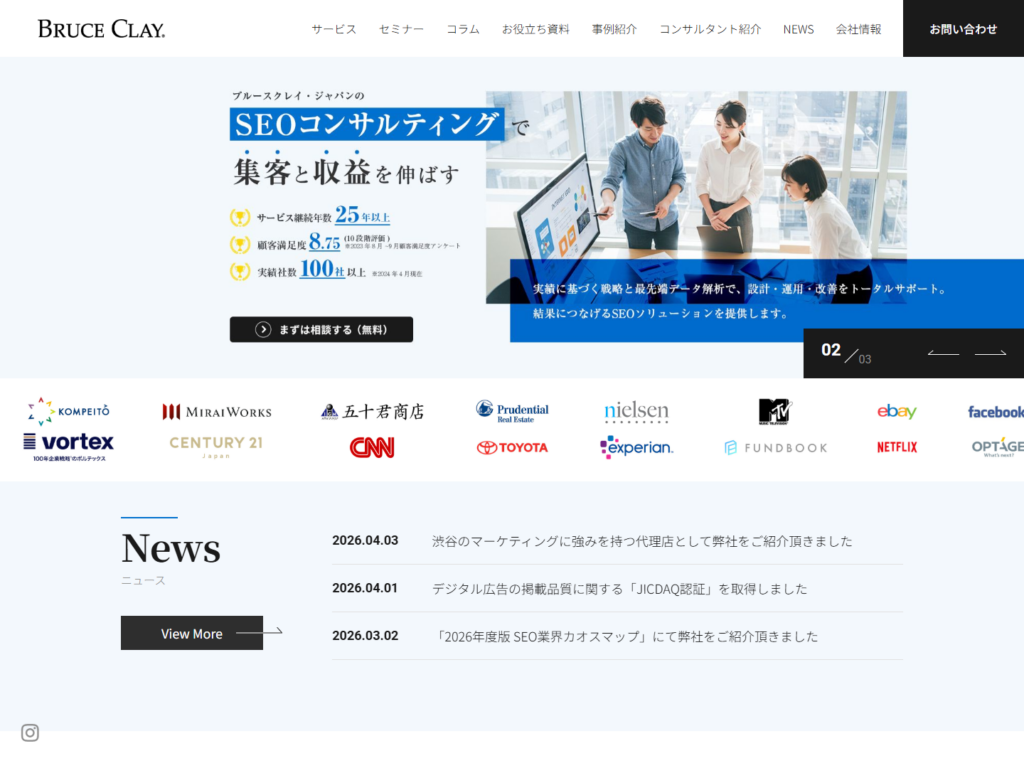Click the Netflix logo

tap(897, 447)
